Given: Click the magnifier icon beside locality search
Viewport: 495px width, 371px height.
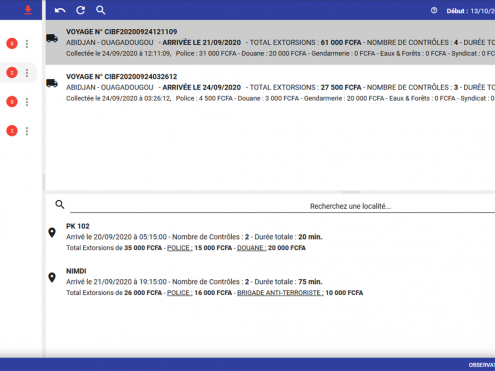Looking at the screenshot, I should click(x=60, y=204).
